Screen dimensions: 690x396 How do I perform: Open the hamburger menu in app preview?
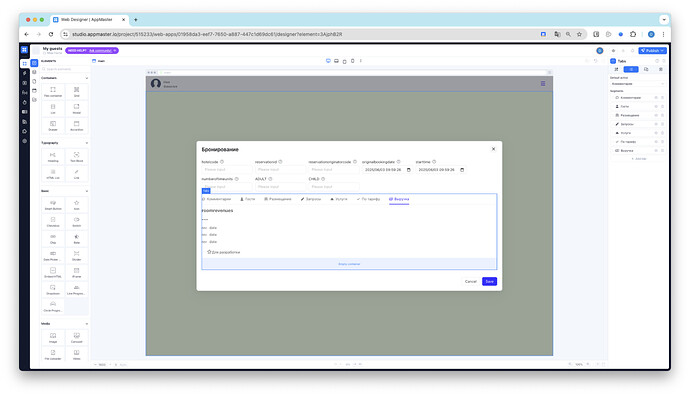tap(543, 84)
